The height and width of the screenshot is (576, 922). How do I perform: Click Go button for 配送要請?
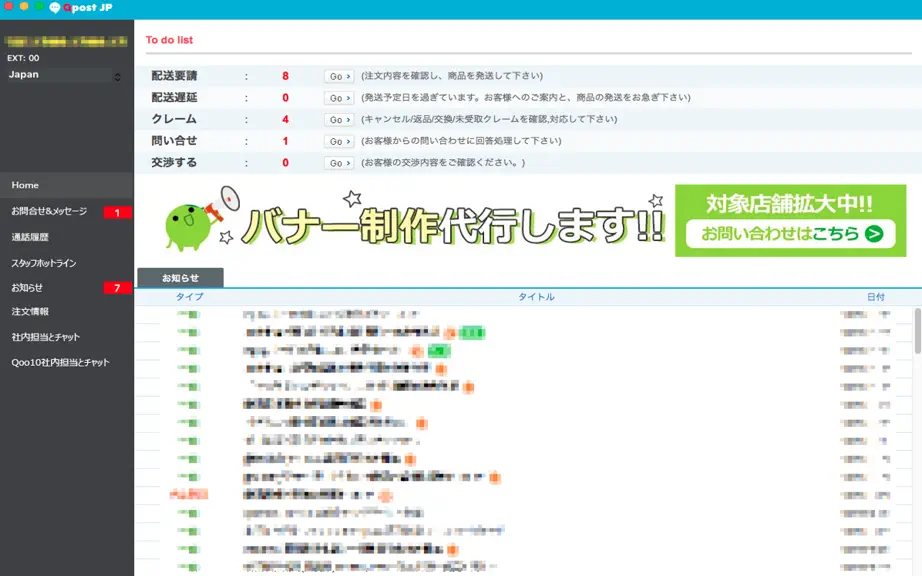339,76
